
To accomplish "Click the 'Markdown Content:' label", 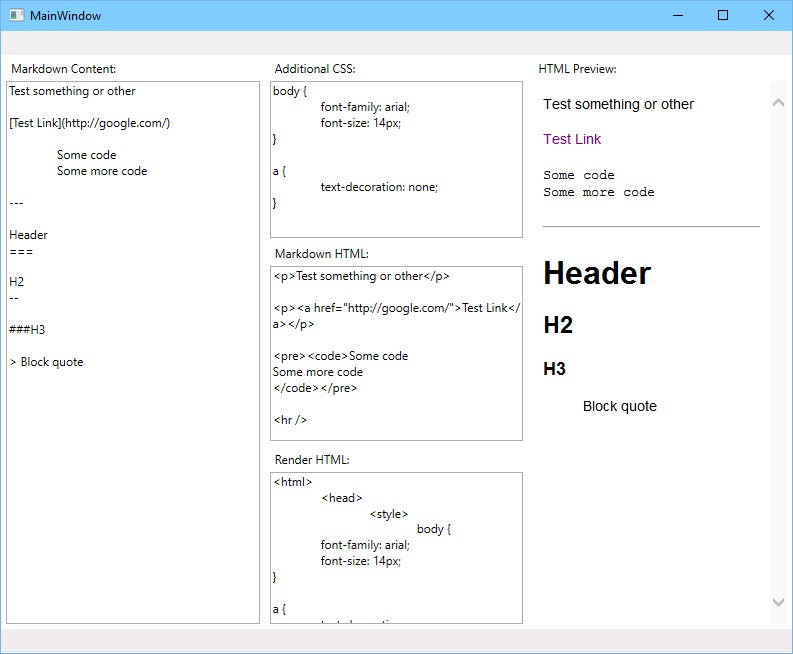I will click(x=64, y=69).
